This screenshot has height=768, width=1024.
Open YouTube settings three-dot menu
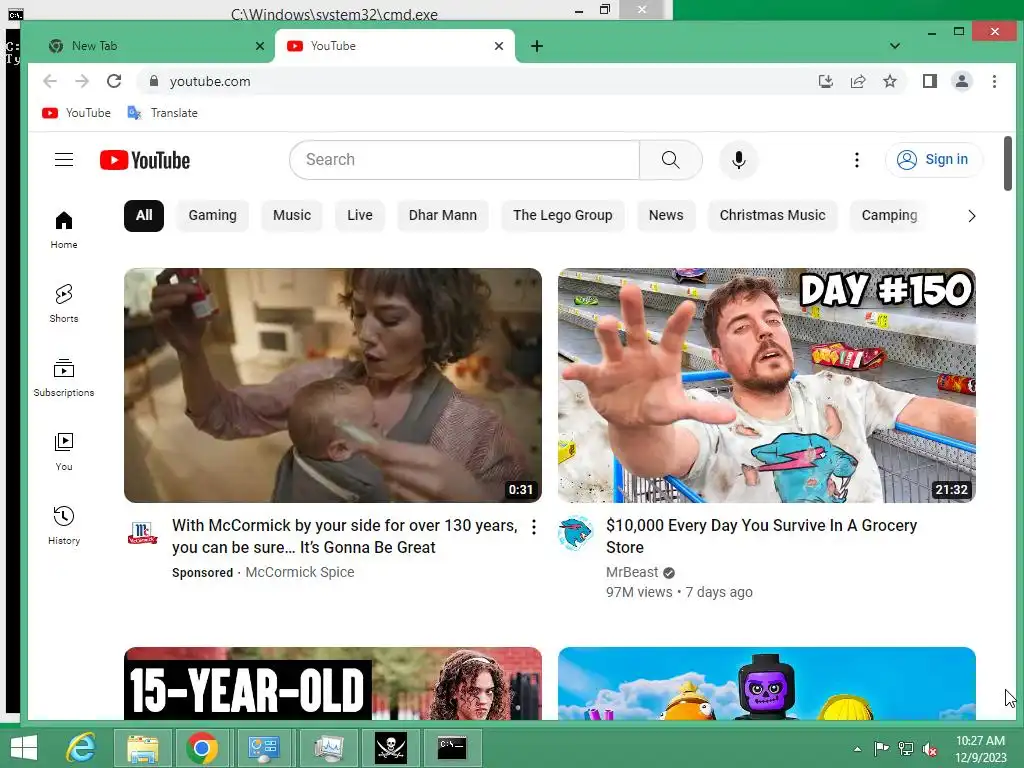[x=857, y=159]
